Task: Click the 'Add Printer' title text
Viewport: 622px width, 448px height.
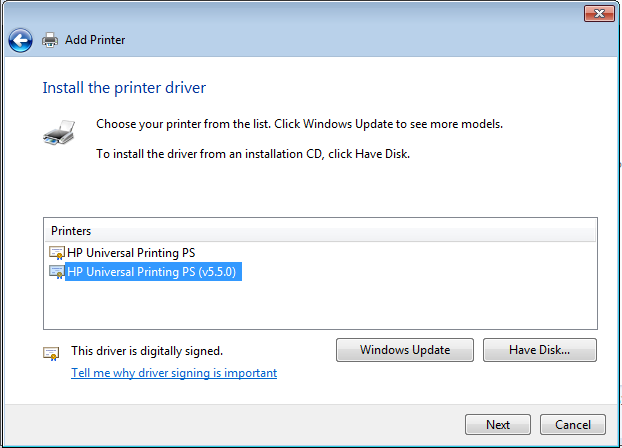Action: [95, 40]
